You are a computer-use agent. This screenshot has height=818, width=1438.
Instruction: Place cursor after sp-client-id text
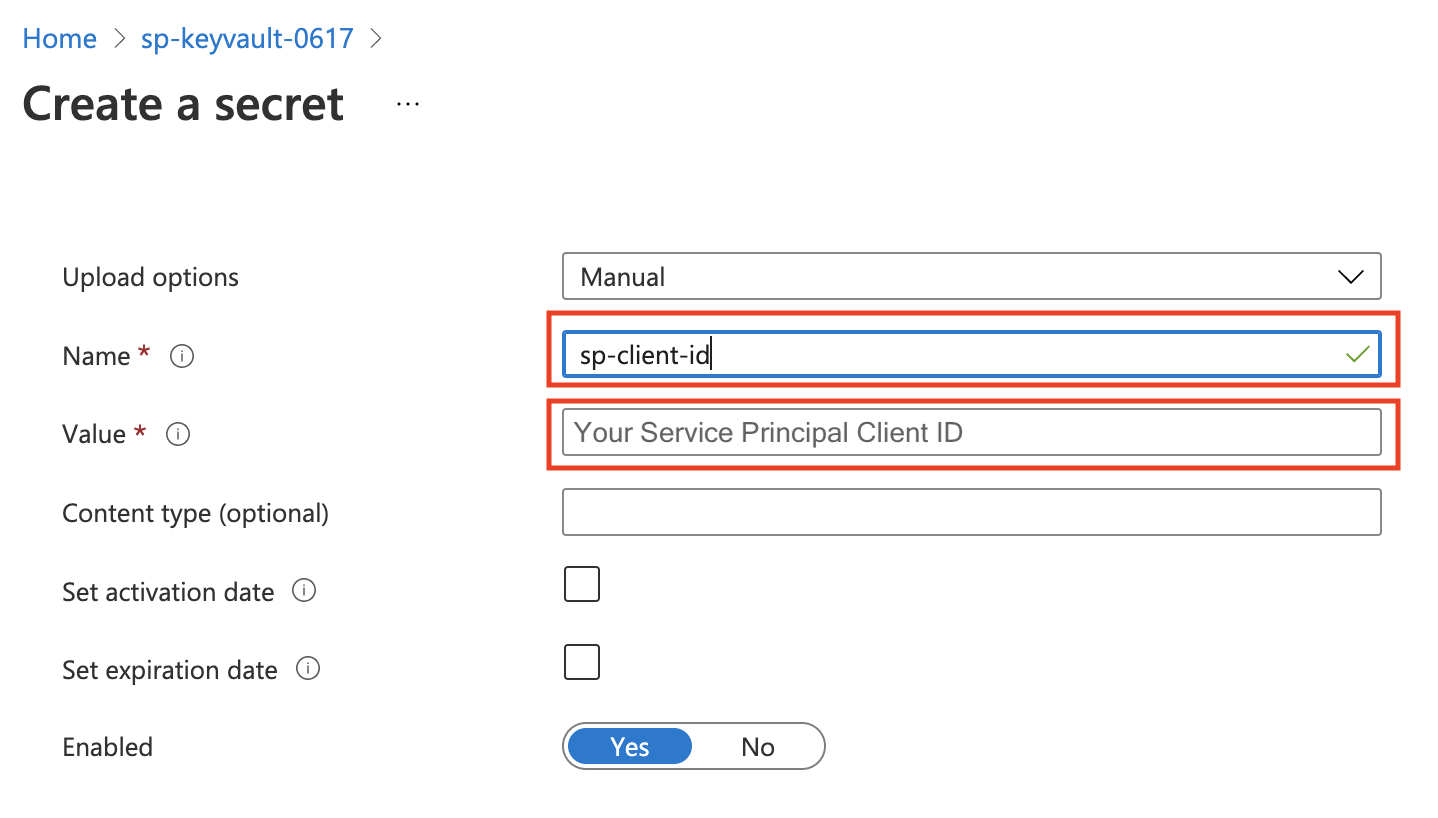click(712, 353)
